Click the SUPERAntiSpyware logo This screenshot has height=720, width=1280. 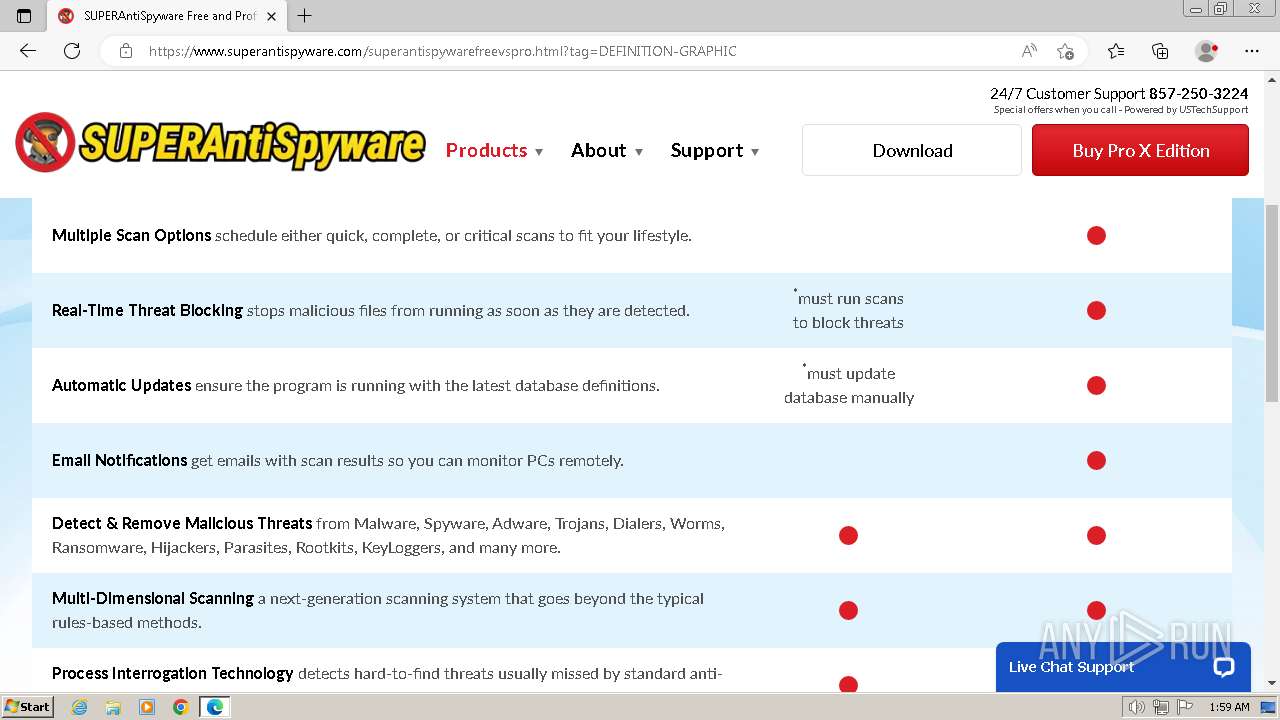click(x=220, y=142)
